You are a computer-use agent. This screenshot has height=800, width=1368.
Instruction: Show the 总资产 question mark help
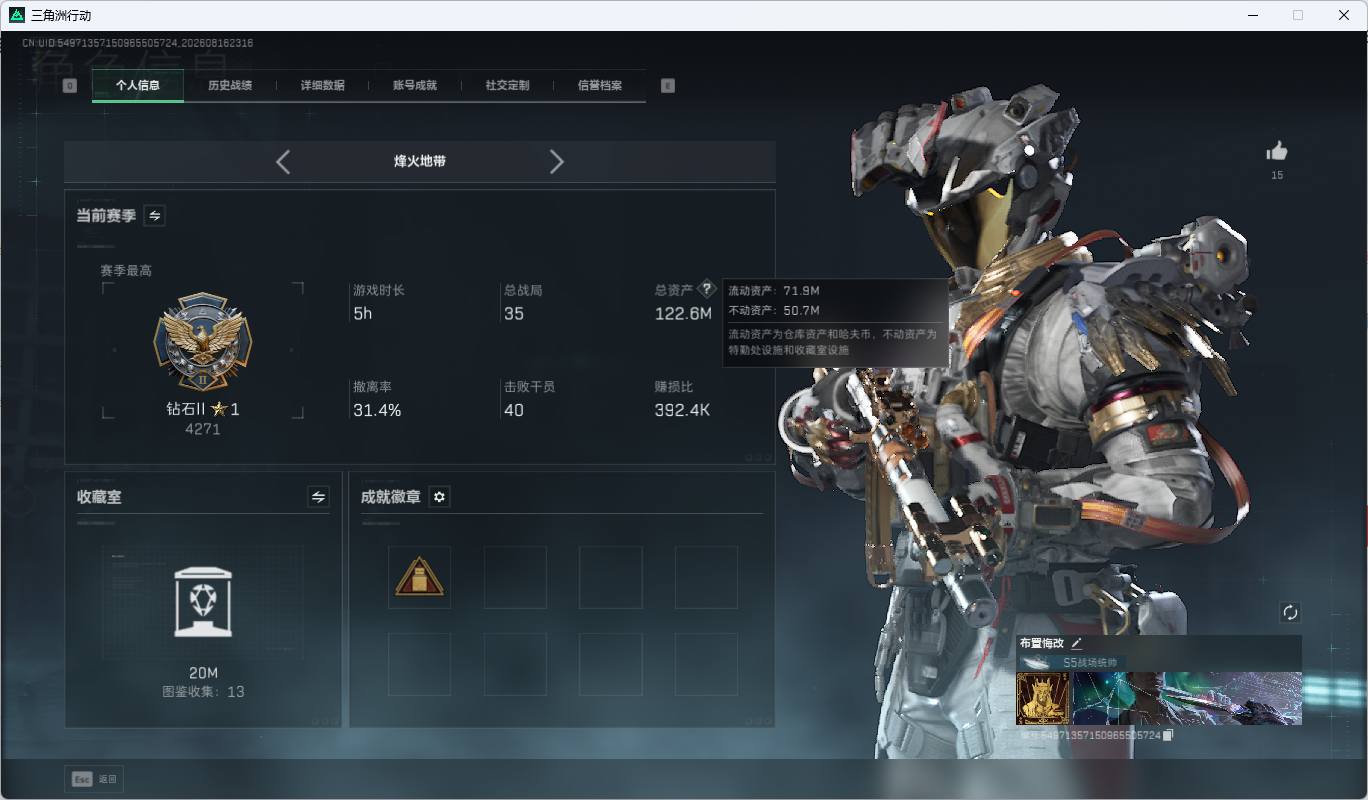pos(707,289)
